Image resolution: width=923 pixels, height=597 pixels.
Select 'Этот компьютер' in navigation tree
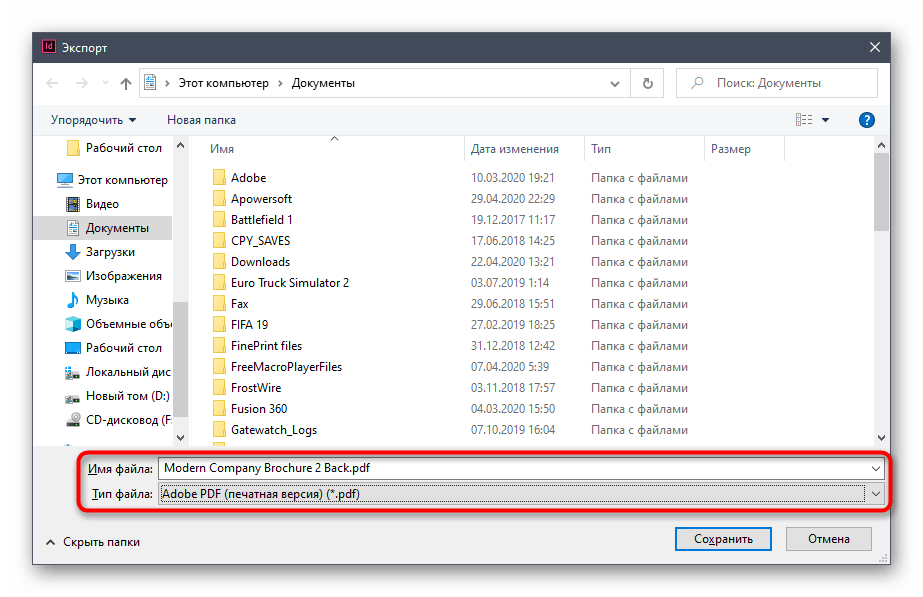[x=112, y=180]
